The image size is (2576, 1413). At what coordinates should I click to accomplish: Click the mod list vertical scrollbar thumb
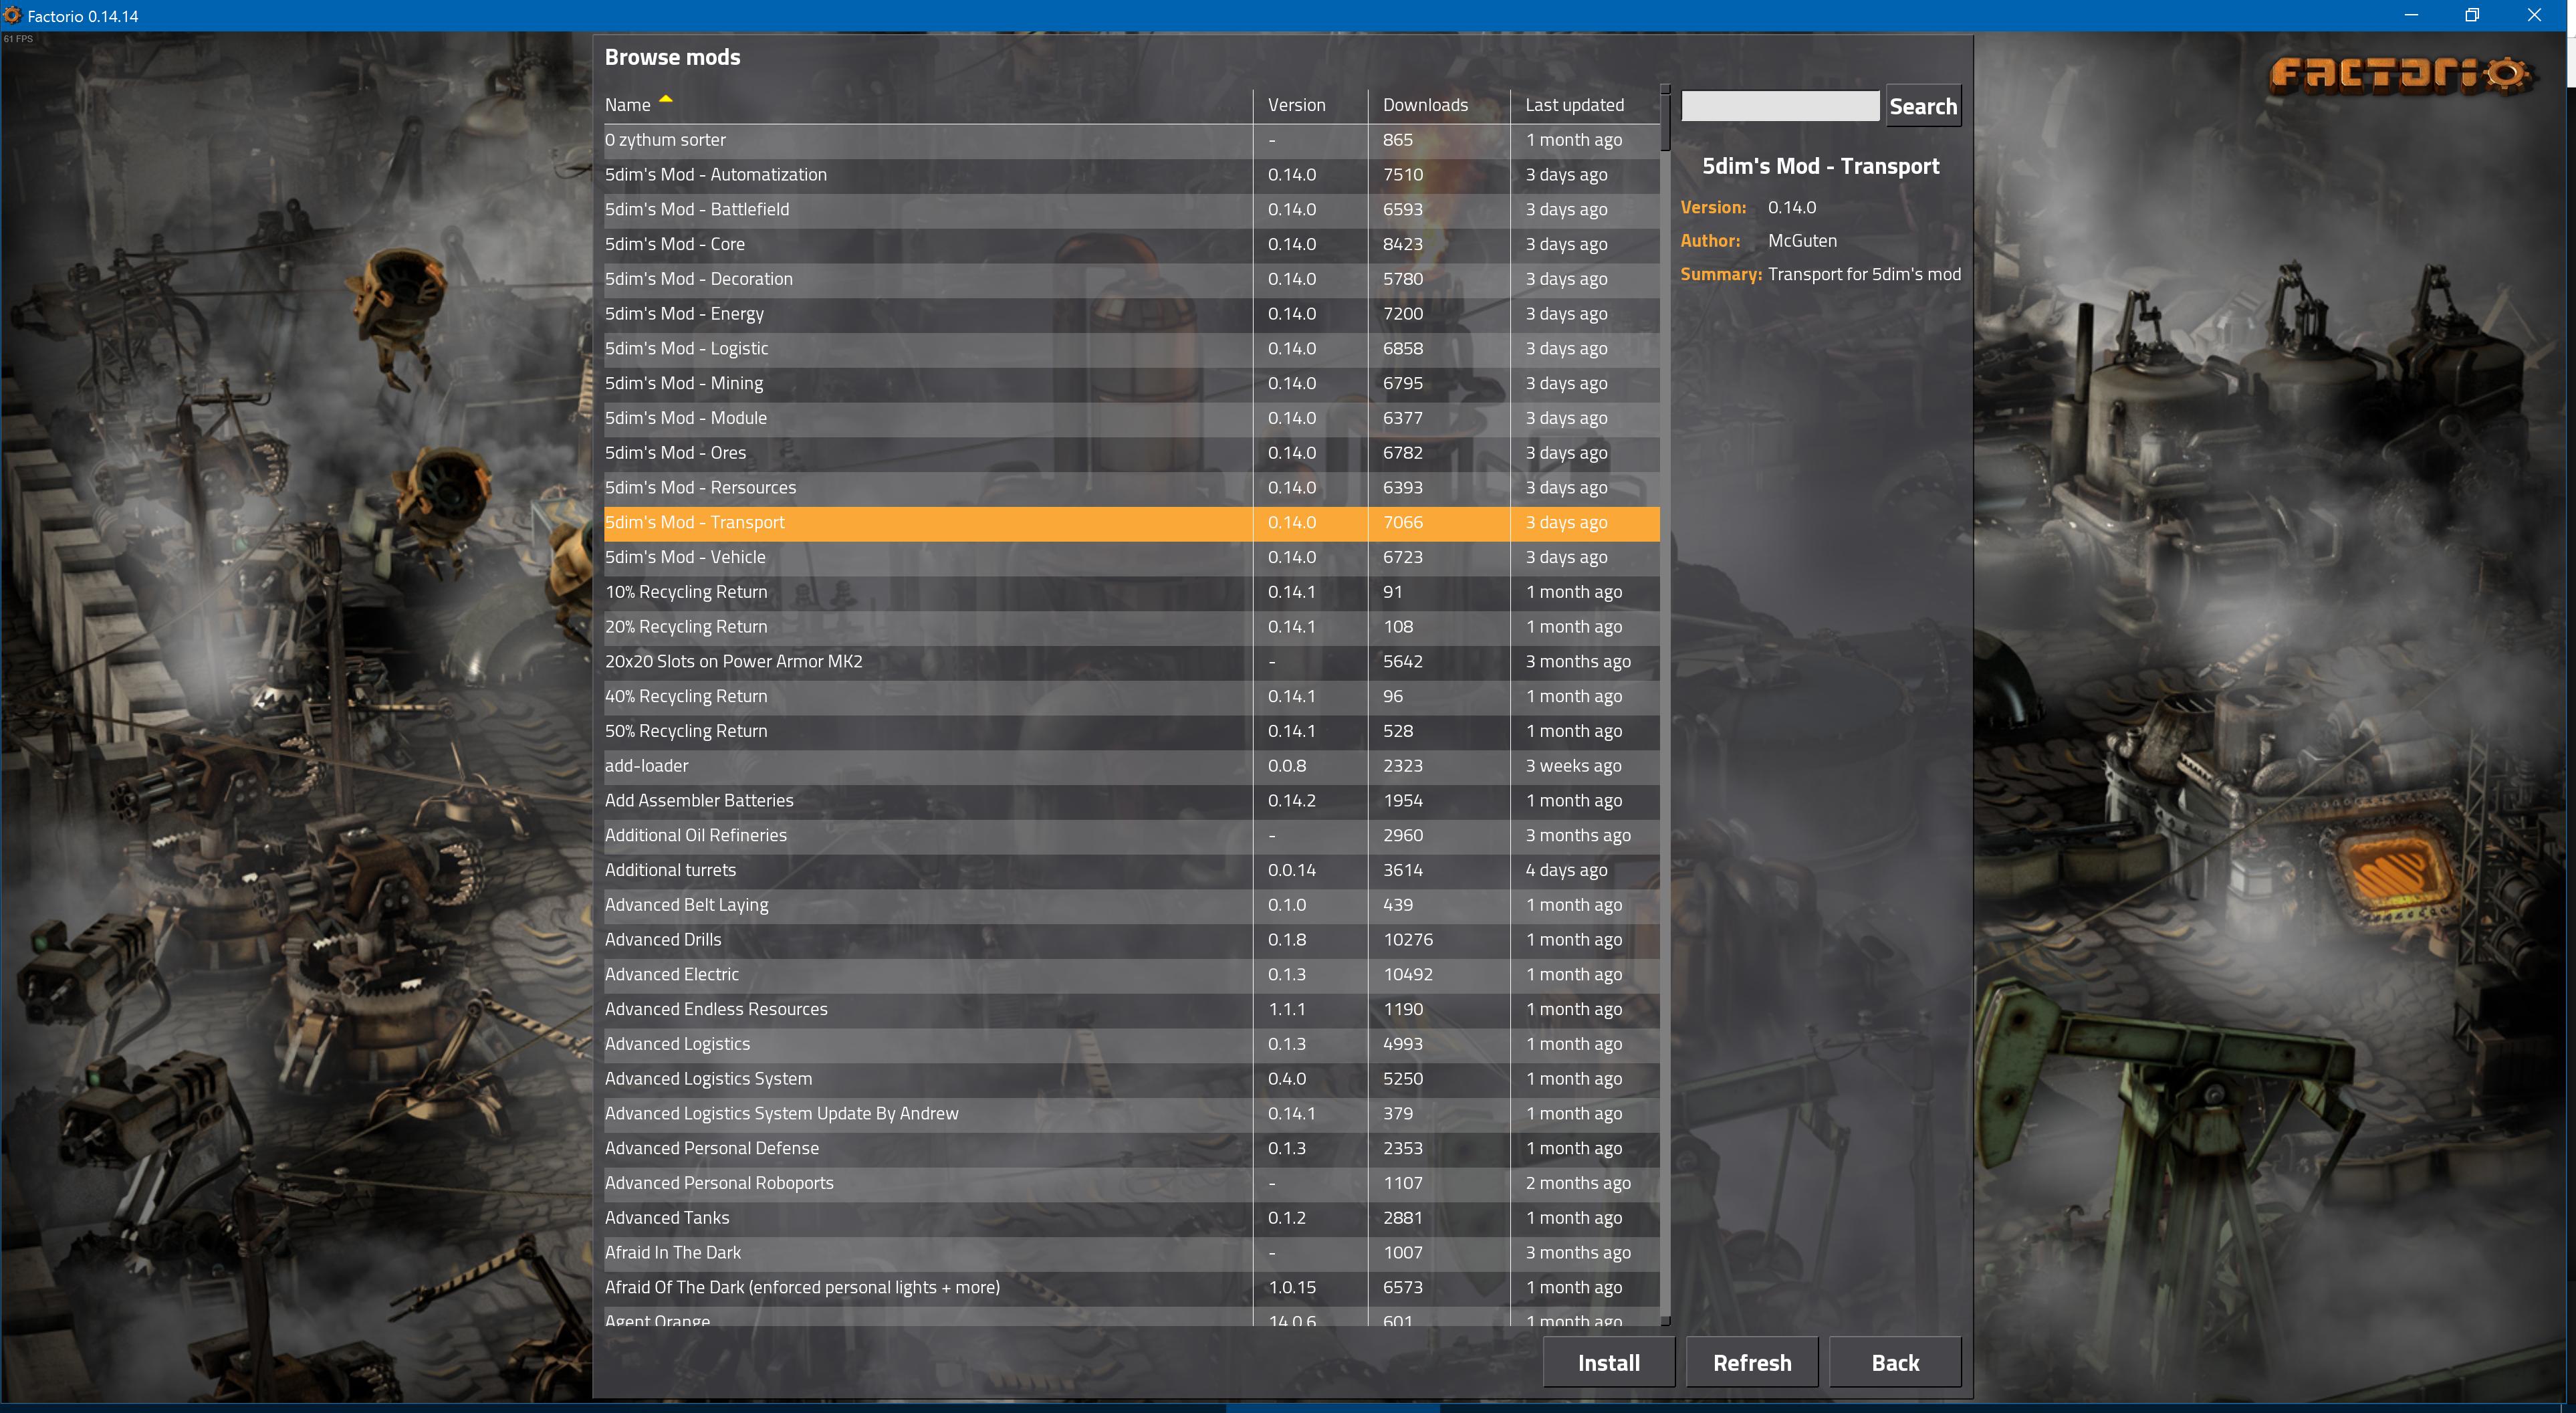(x=1665, y=122)
